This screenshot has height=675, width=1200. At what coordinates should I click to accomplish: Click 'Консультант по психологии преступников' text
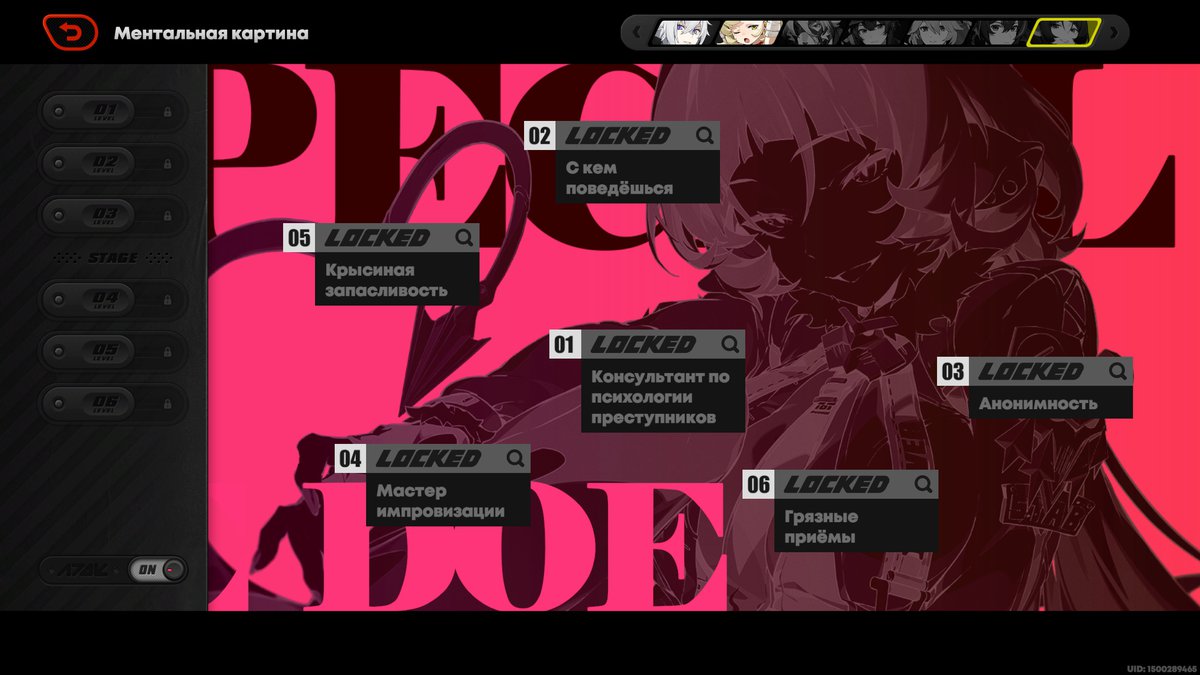click(661, 398)
